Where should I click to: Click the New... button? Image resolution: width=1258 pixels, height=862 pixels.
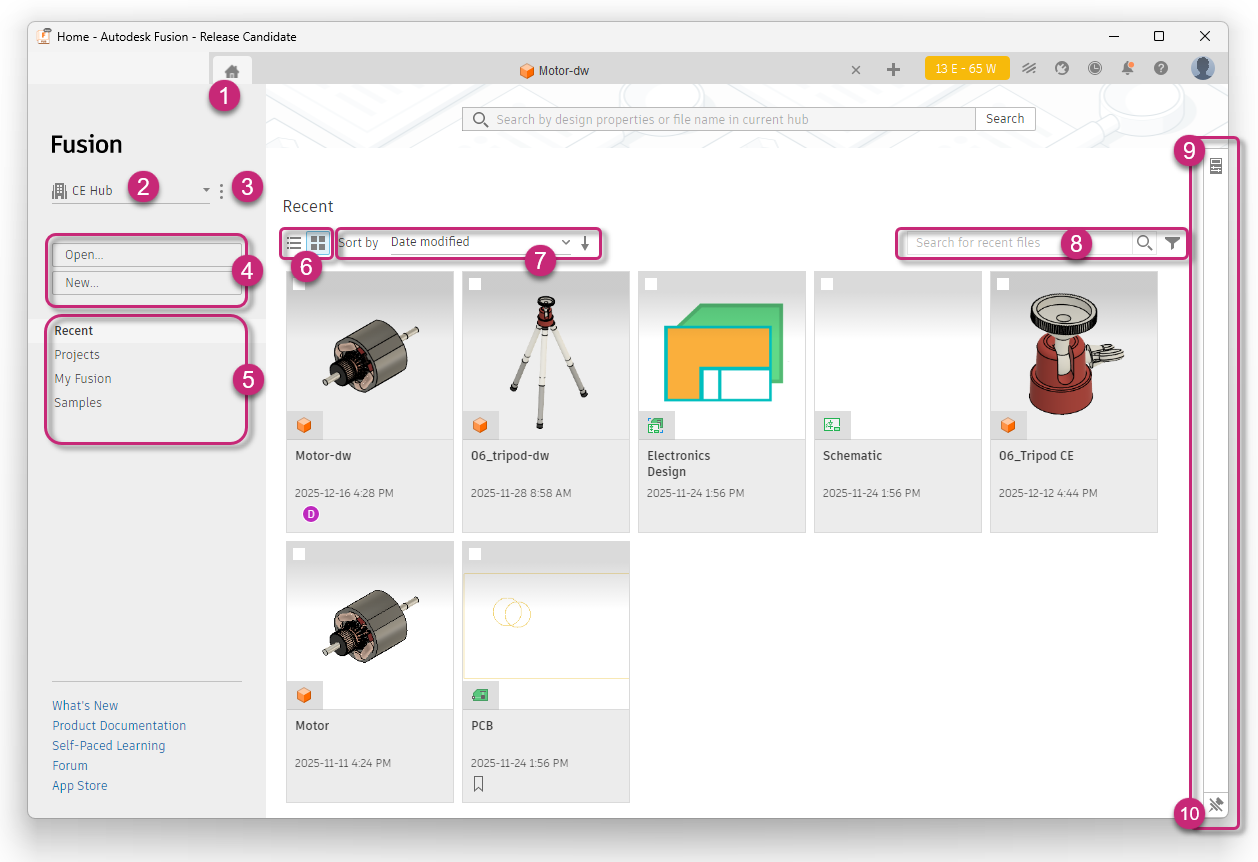[147, 283]
